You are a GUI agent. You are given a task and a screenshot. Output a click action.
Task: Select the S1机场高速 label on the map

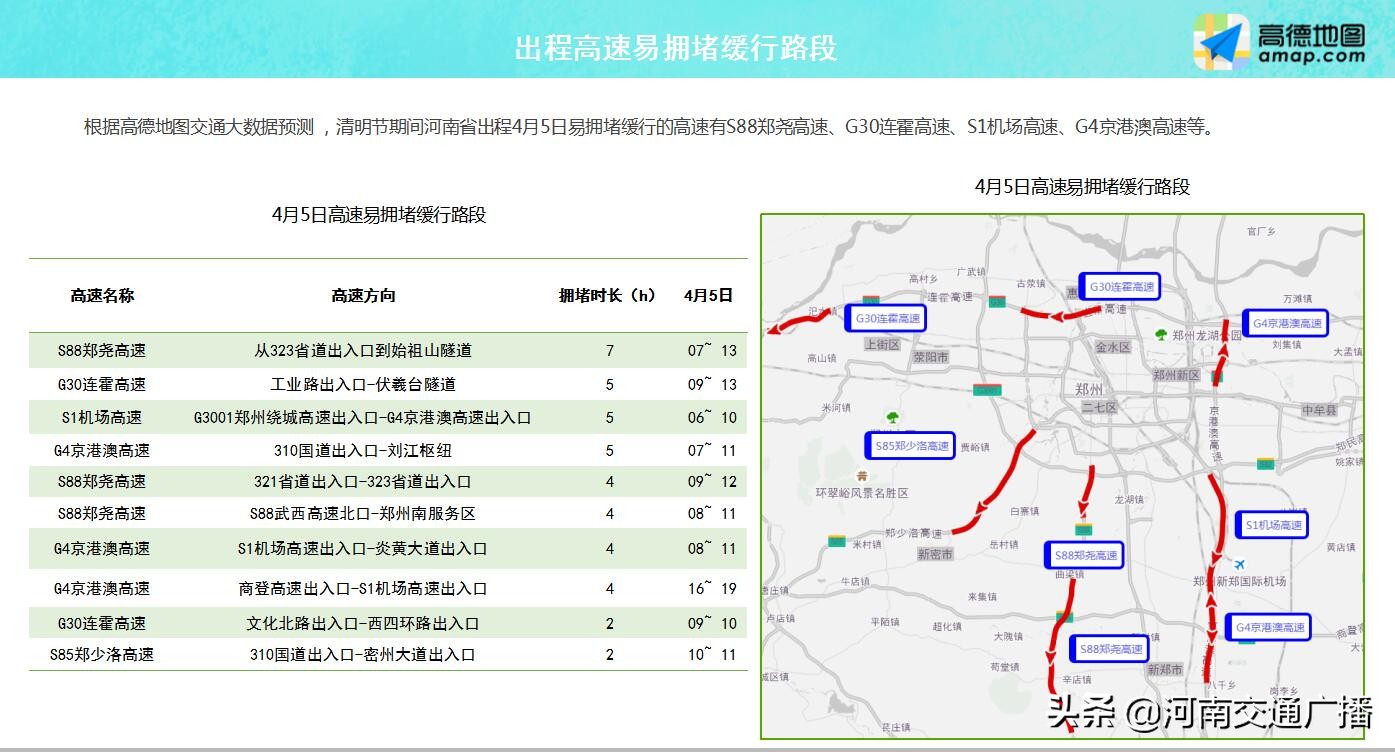[x=1271, y=524]
